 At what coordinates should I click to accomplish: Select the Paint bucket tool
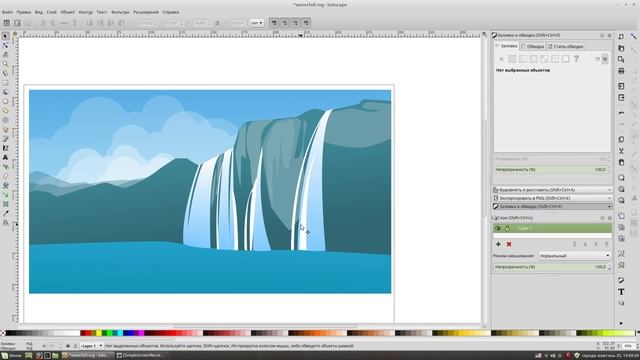5,185
